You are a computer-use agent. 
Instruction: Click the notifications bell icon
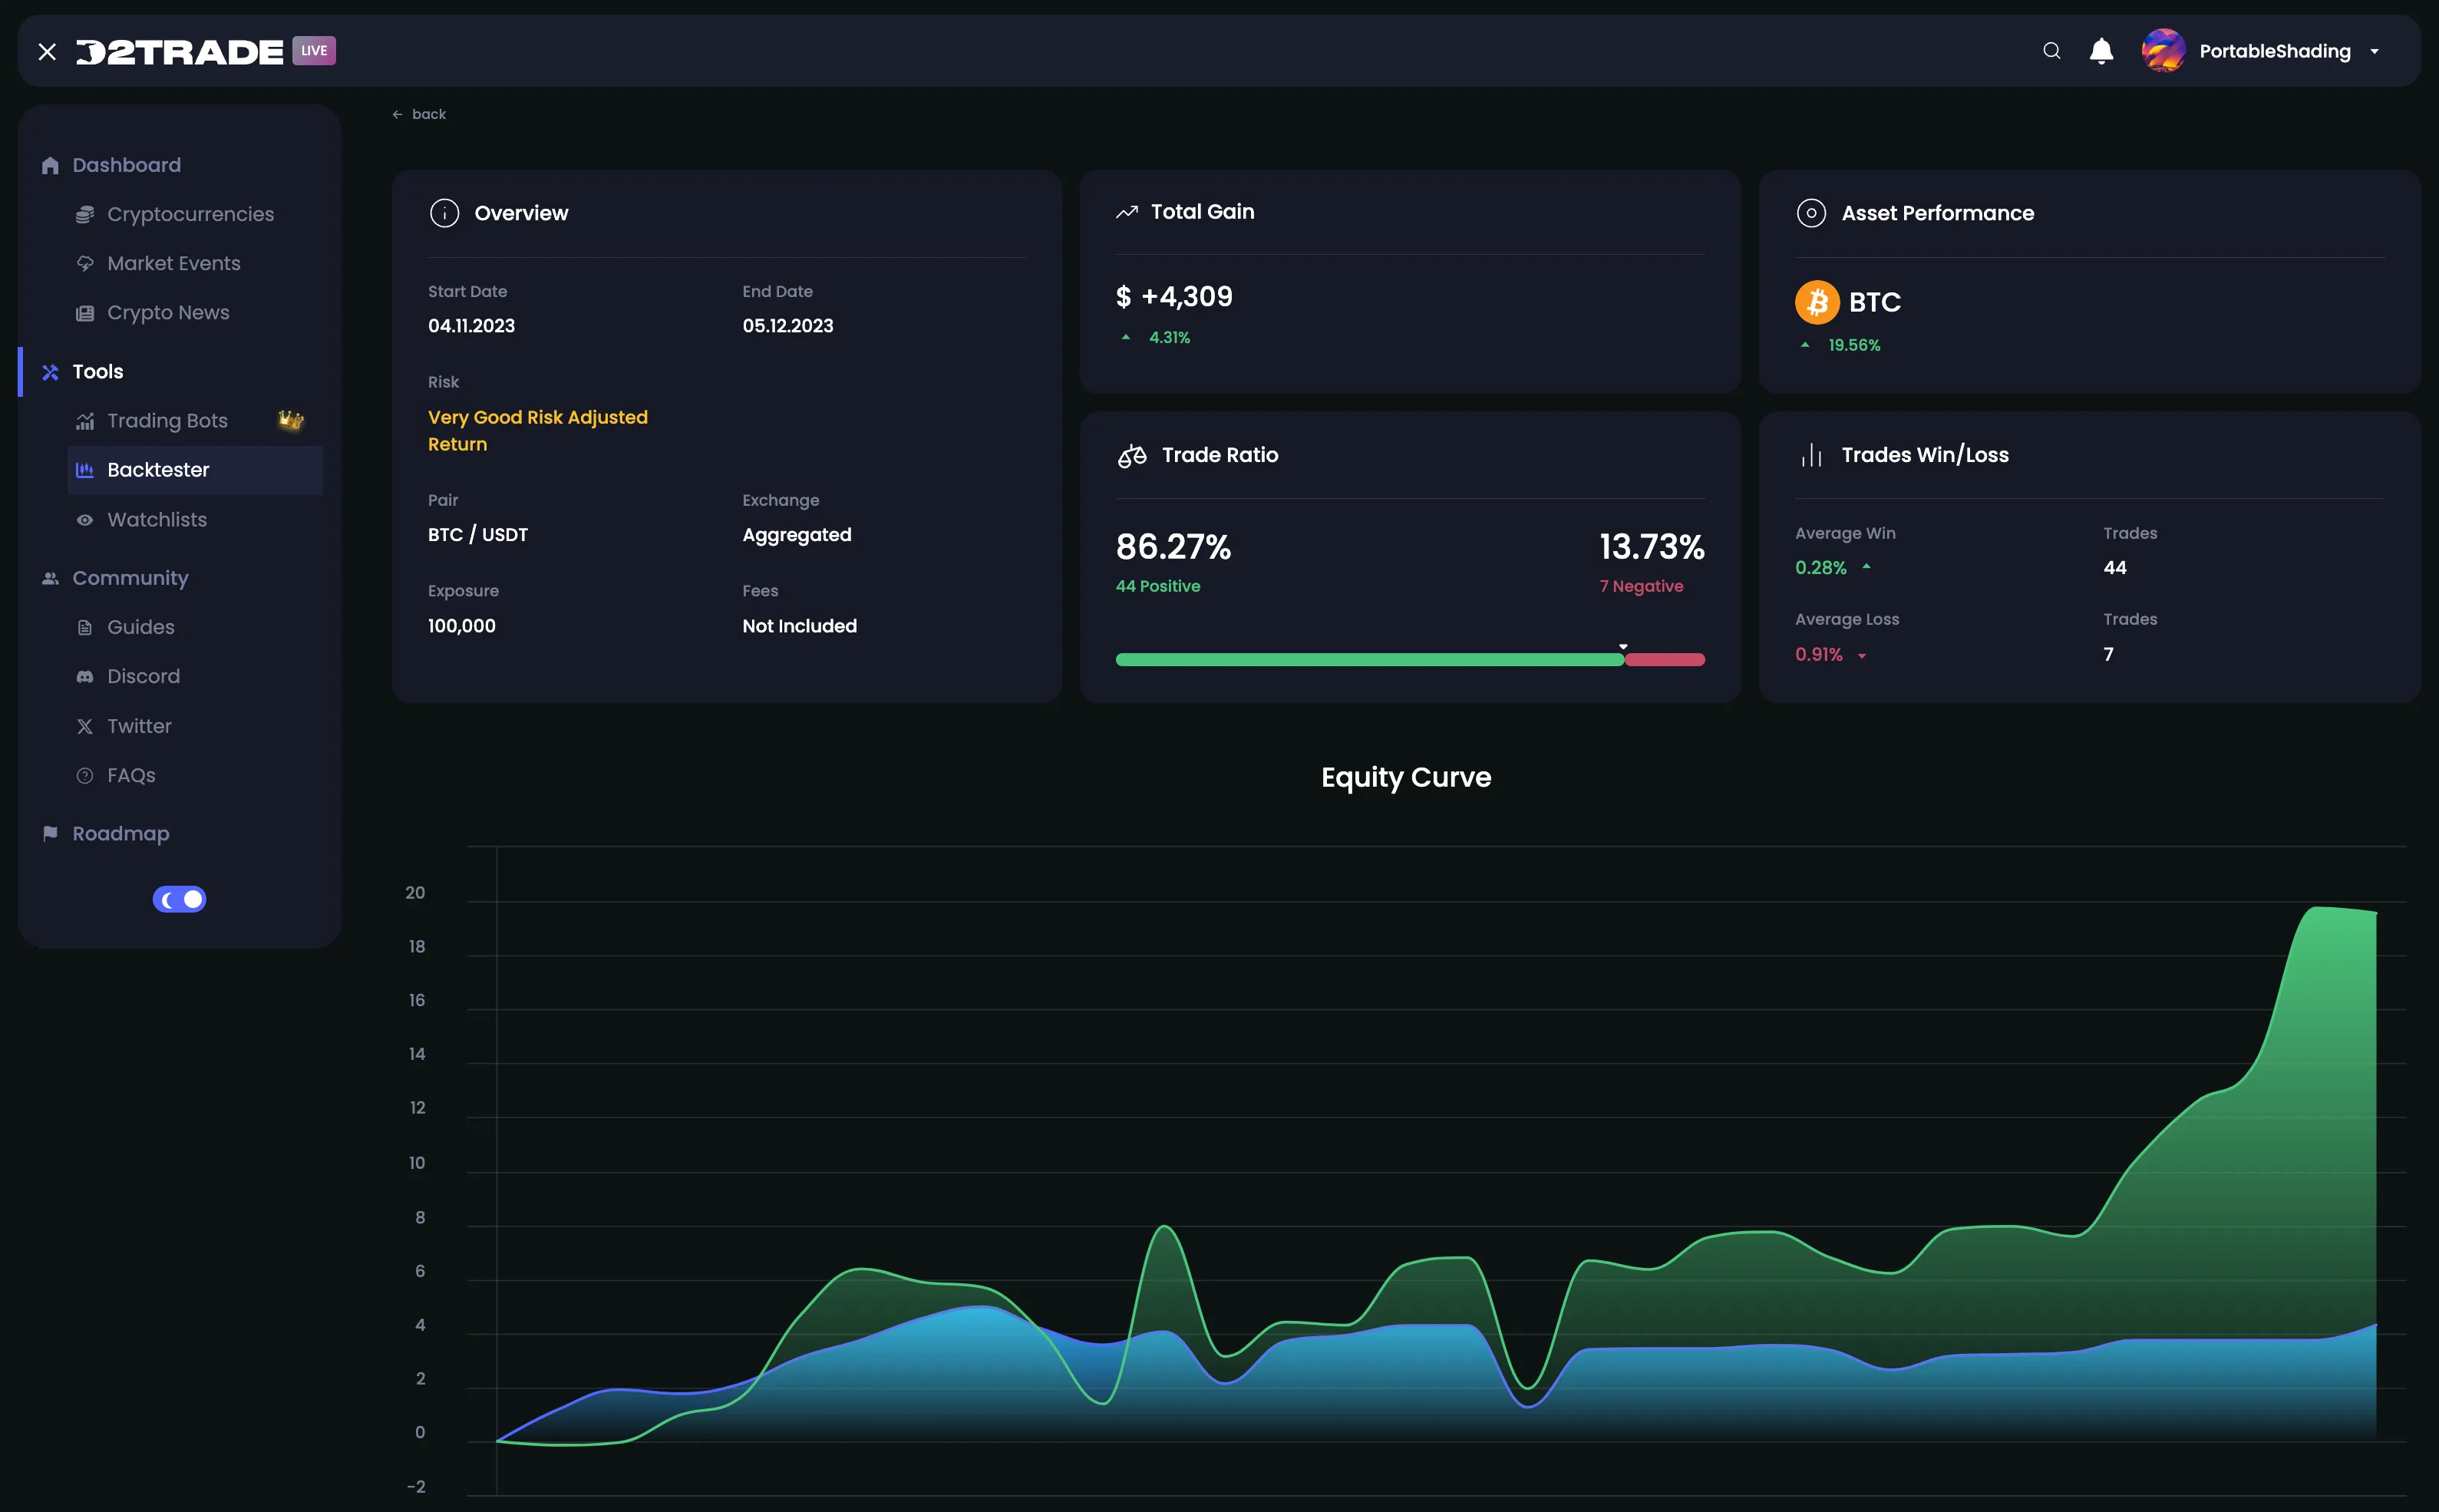(2100, 50)
